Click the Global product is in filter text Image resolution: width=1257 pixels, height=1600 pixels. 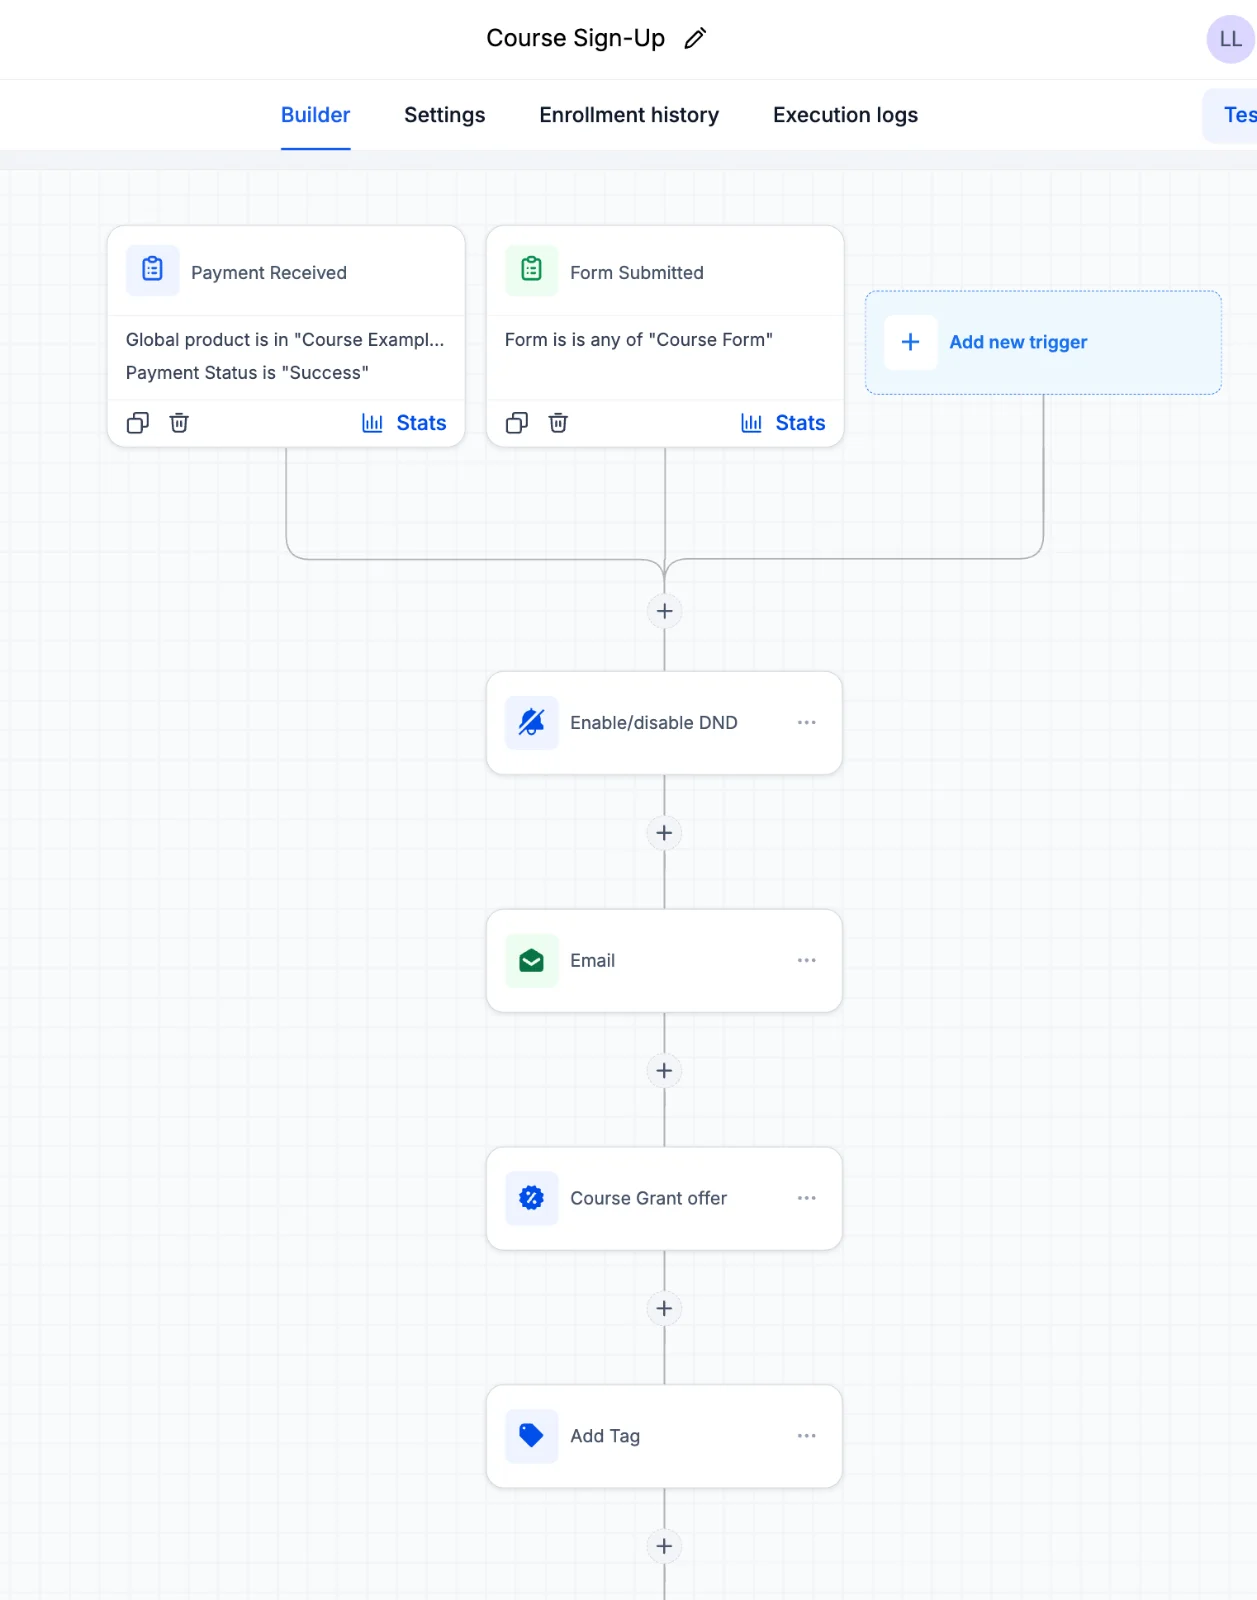285,340
